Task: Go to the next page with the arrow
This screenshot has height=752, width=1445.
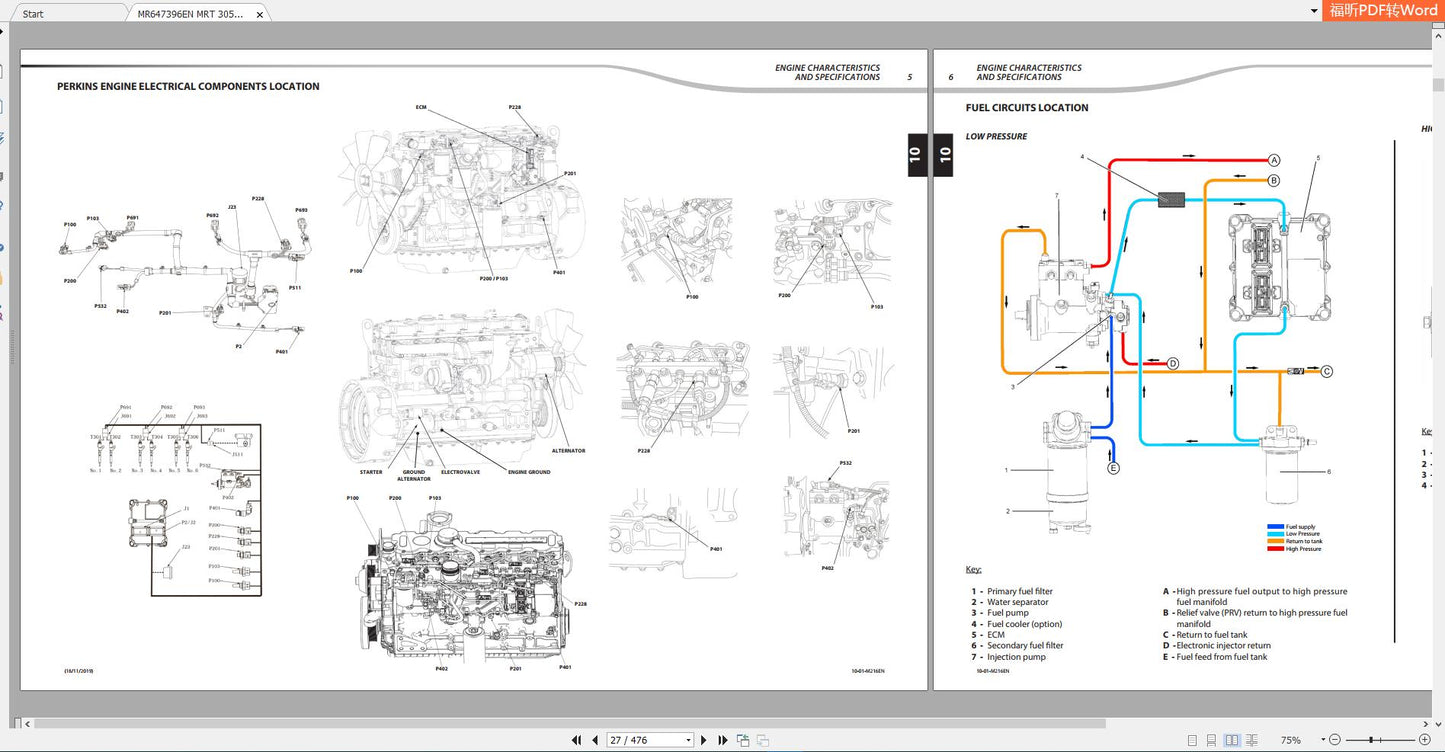Action: coord(704,740)
